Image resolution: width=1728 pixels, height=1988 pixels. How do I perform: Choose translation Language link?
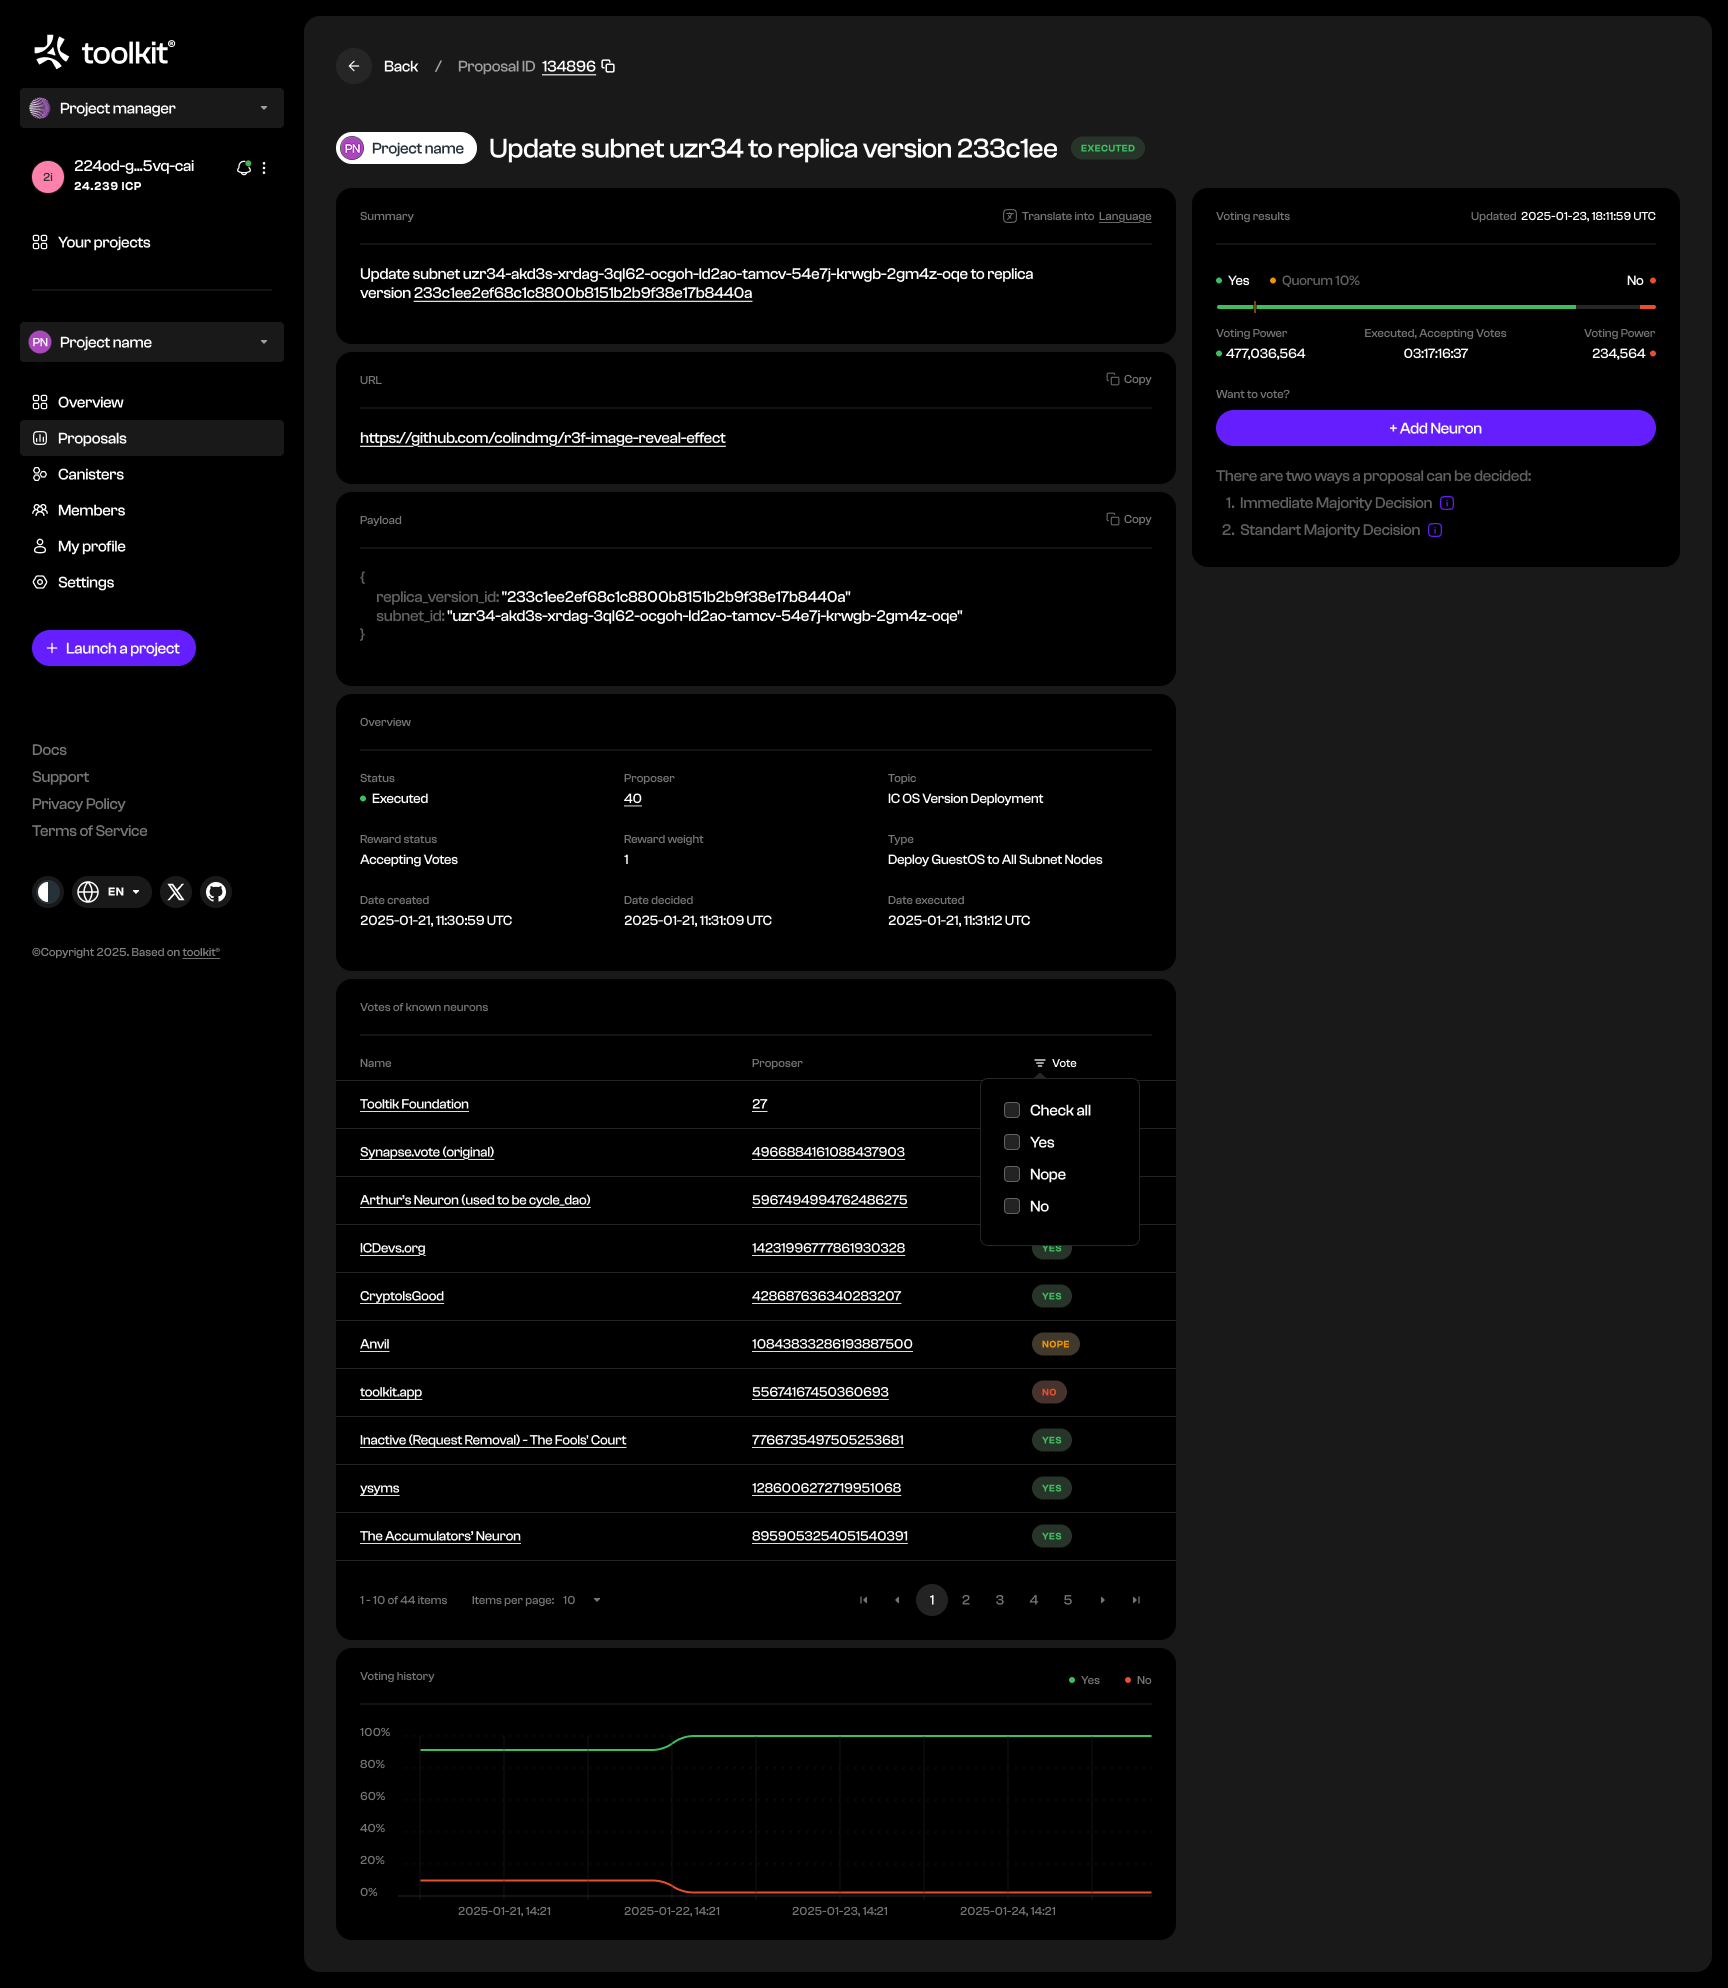[x=1124, y=217]
